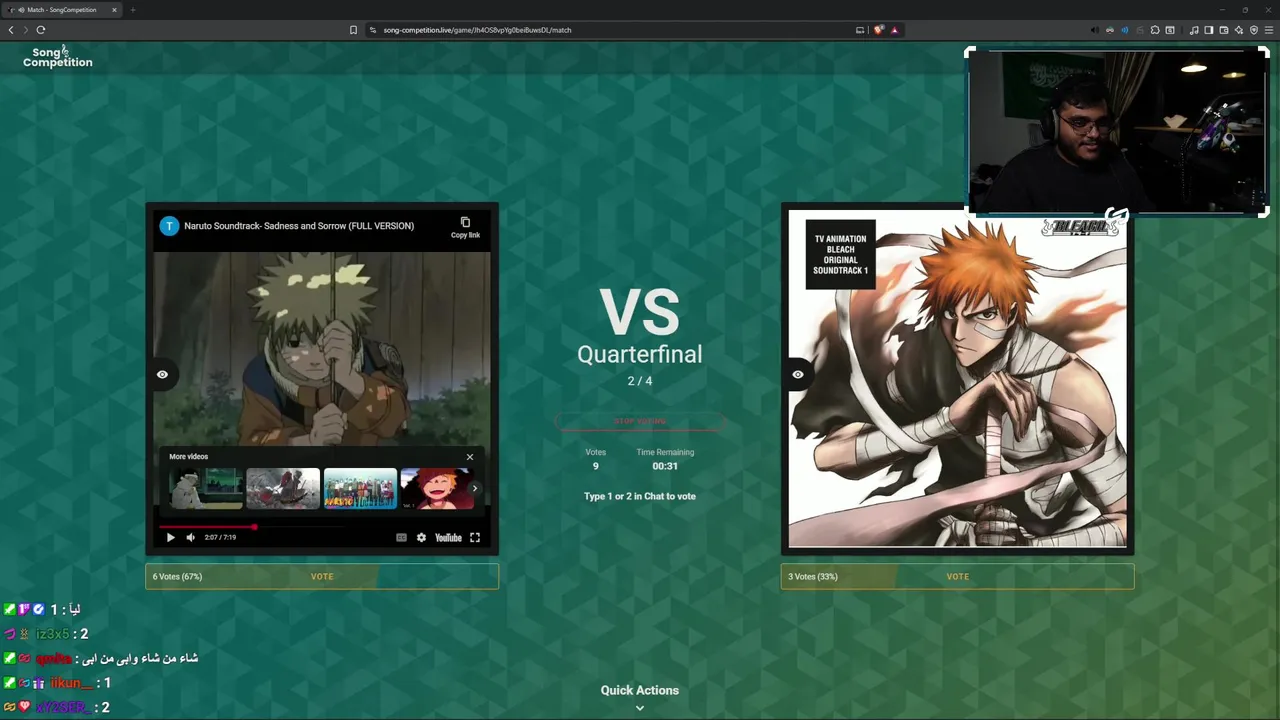Click chat message from iikun__
Image resolution: width=1280 pixels, height=720 pixels.
(x=57, y=683)
